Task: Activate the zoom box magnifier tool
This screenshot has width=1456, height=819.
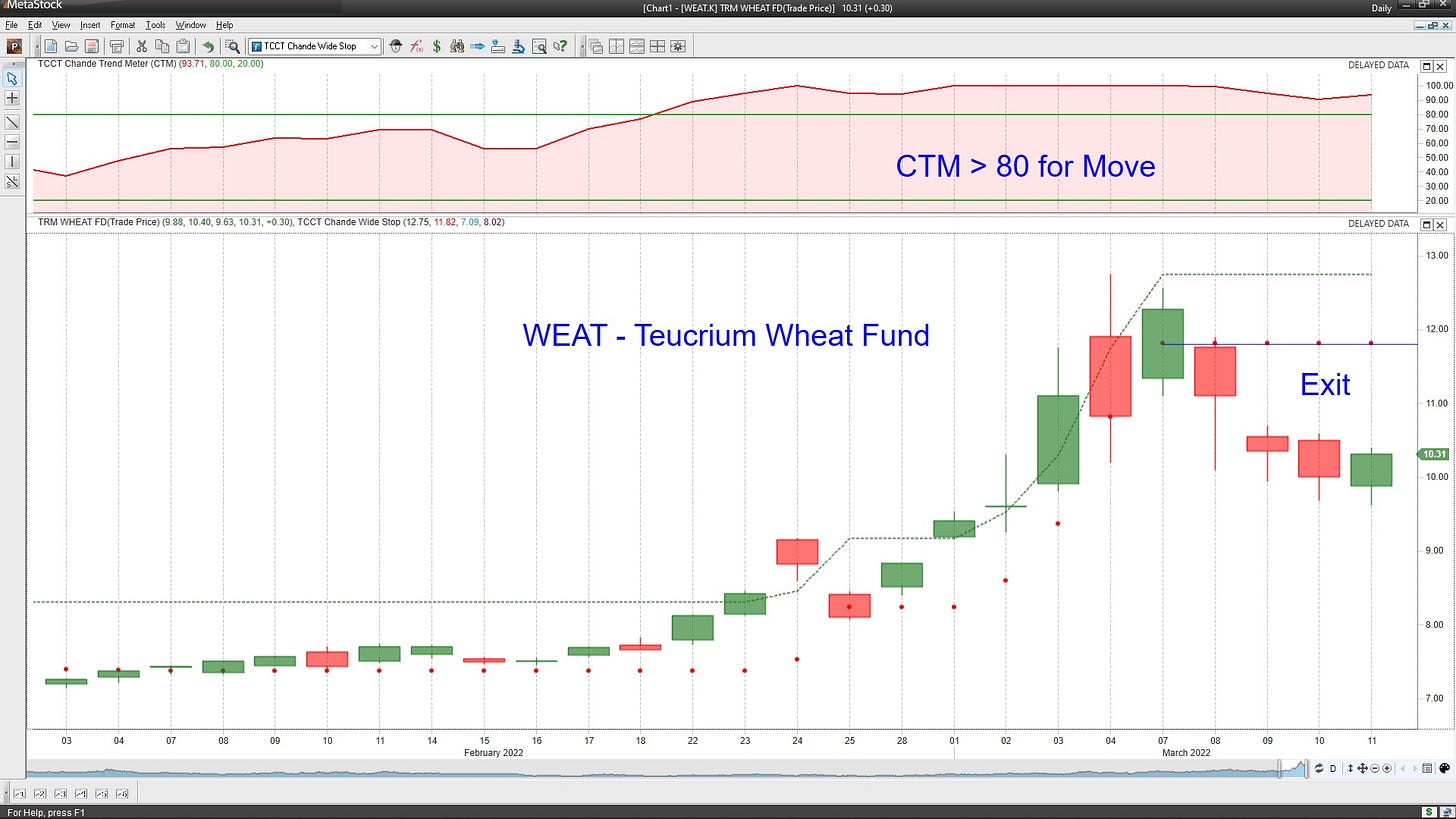Action: click(x=233, y=46)
